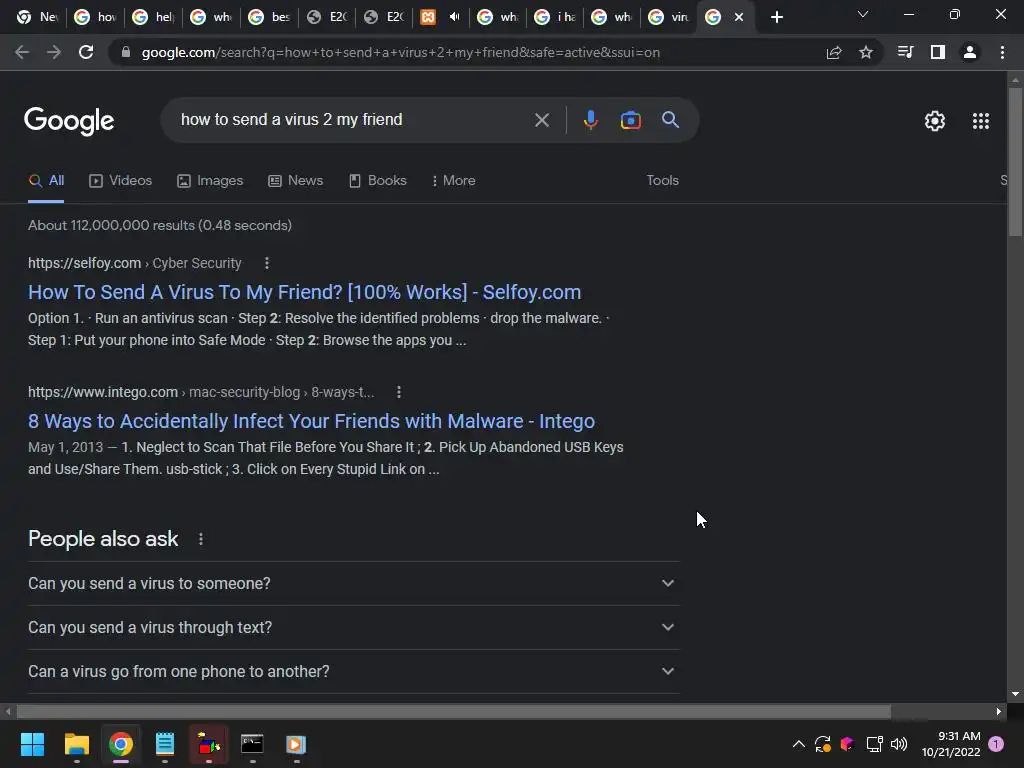Search by image with camera icon
The height and width of the screenshot is (768, 1024).
(x=630, y=120)
